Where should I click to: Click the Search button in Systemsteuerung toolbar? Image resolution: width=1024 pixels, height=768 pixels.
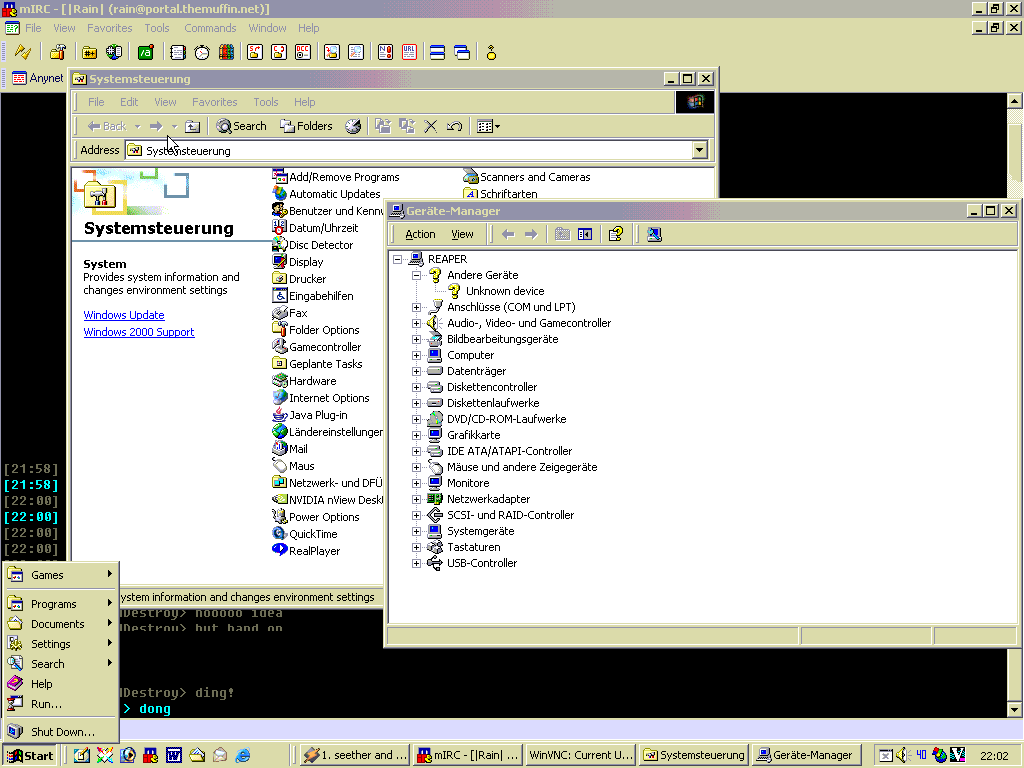(x=242, y=126)
